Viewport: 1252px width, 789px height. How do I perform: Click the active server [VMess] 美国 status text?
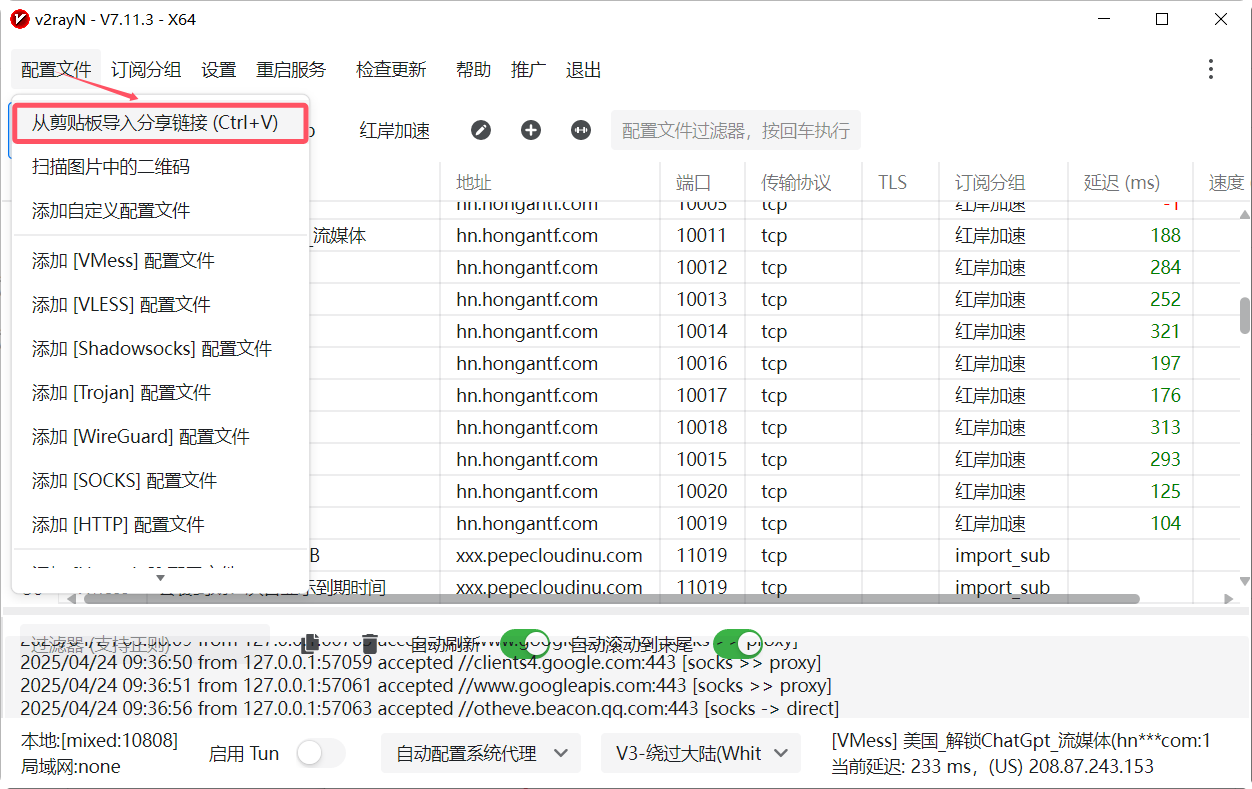[1021, 741]
